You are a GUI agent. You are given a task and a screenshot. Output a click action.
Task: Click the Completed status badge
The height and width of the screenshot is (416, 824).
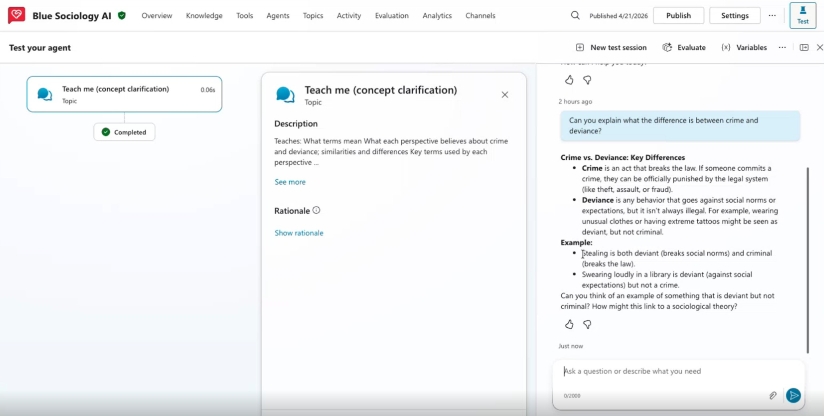point(124,132)
